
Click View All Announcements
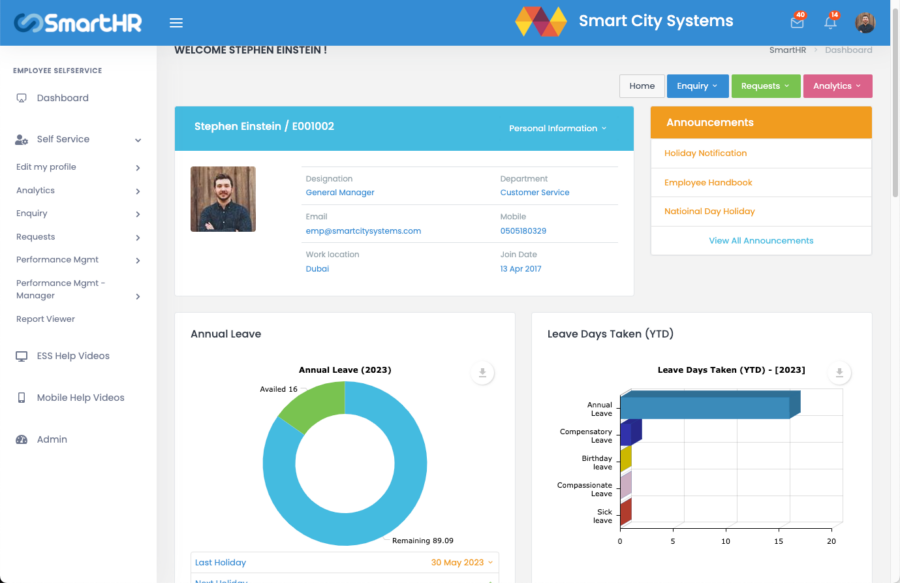[x=761, y=240]
